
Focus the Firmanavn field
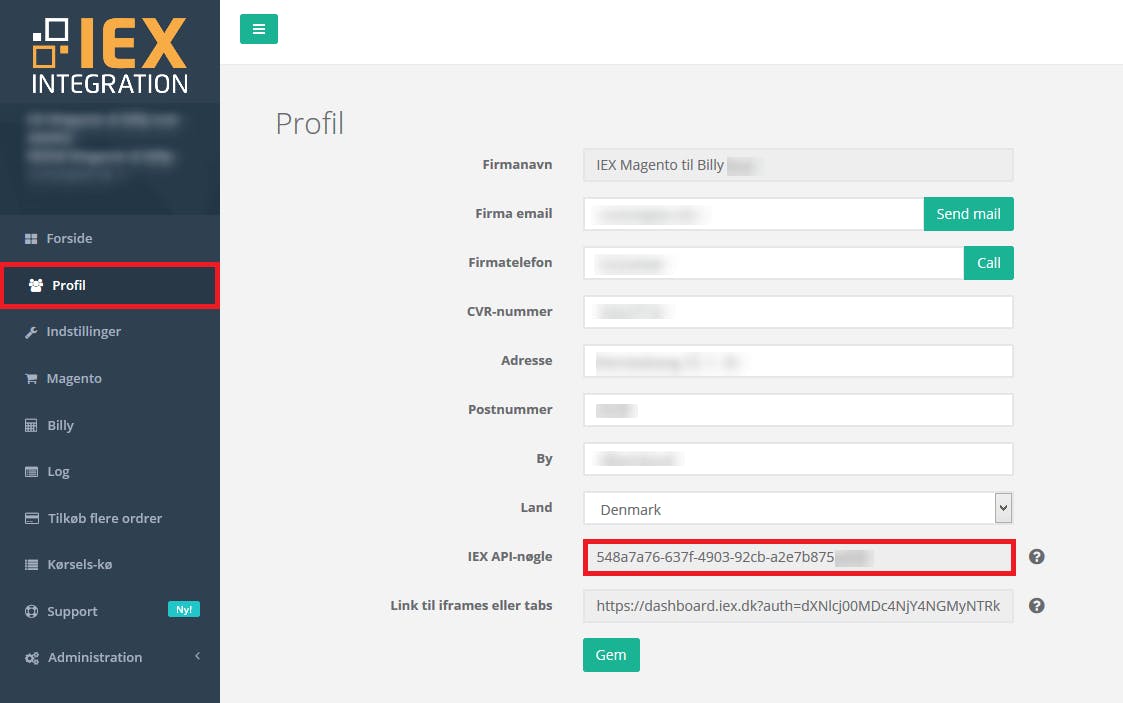(x=798, y=165)
